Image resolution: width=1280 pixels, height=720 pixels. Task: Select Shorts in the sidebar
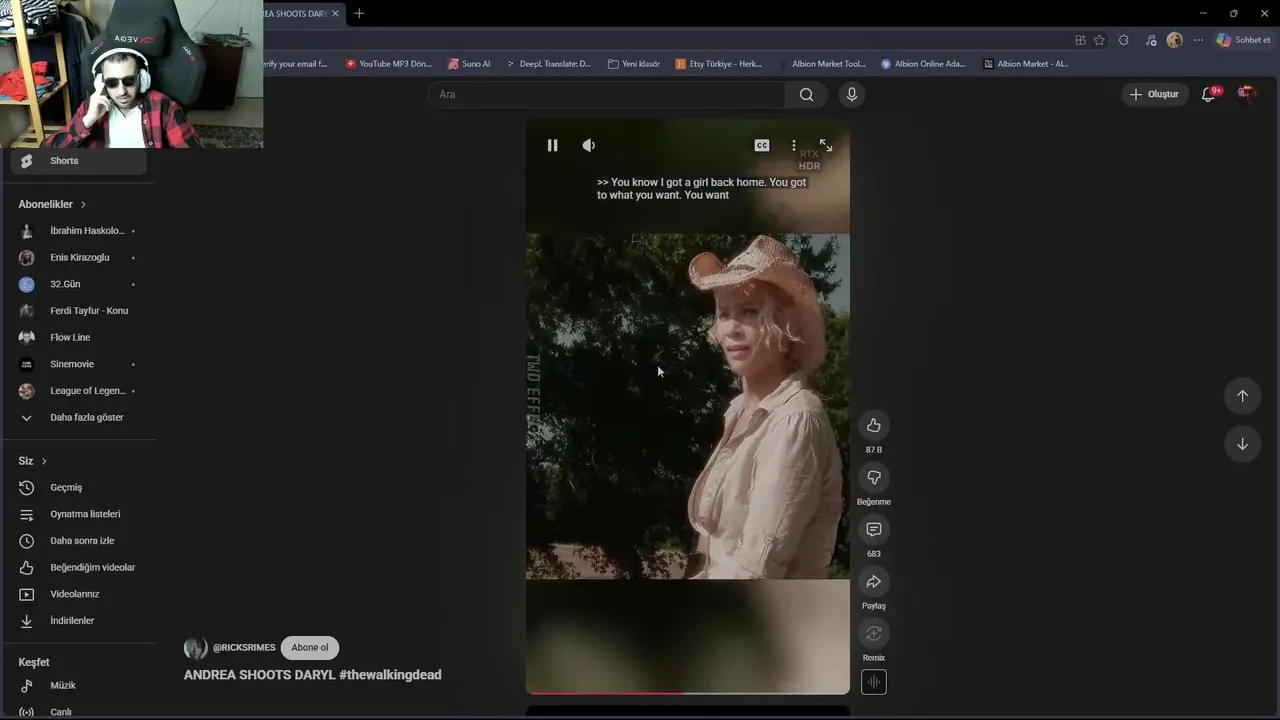[78, 161]
